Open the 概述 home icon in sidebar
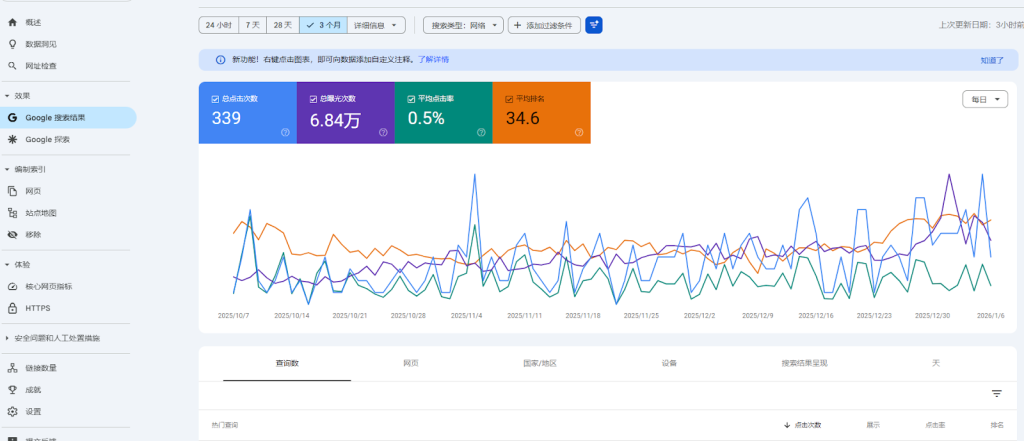 tap(12, 22)
